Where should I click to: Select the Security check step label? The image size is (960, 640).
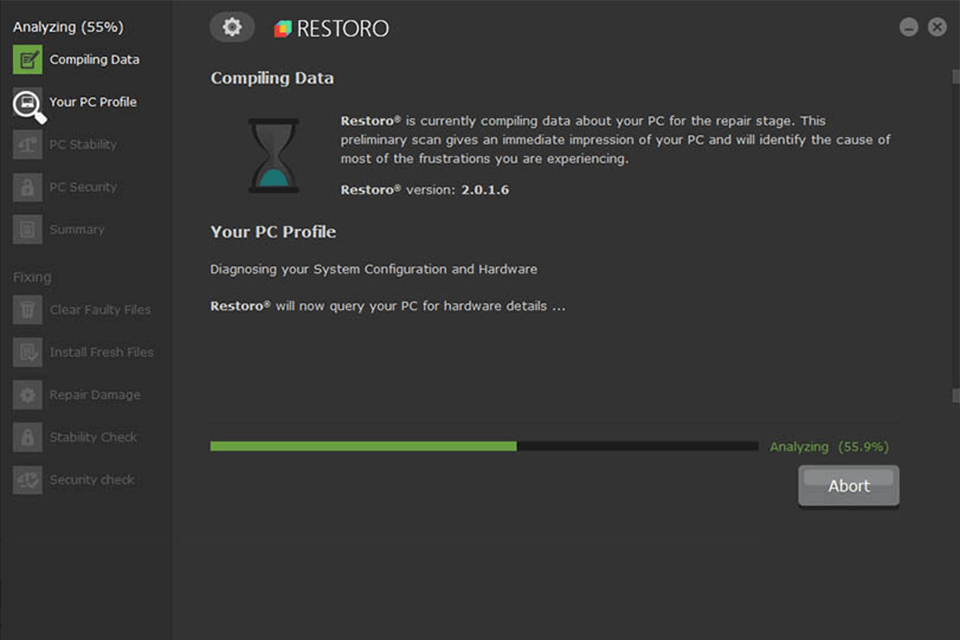click(x=92, y=480)
